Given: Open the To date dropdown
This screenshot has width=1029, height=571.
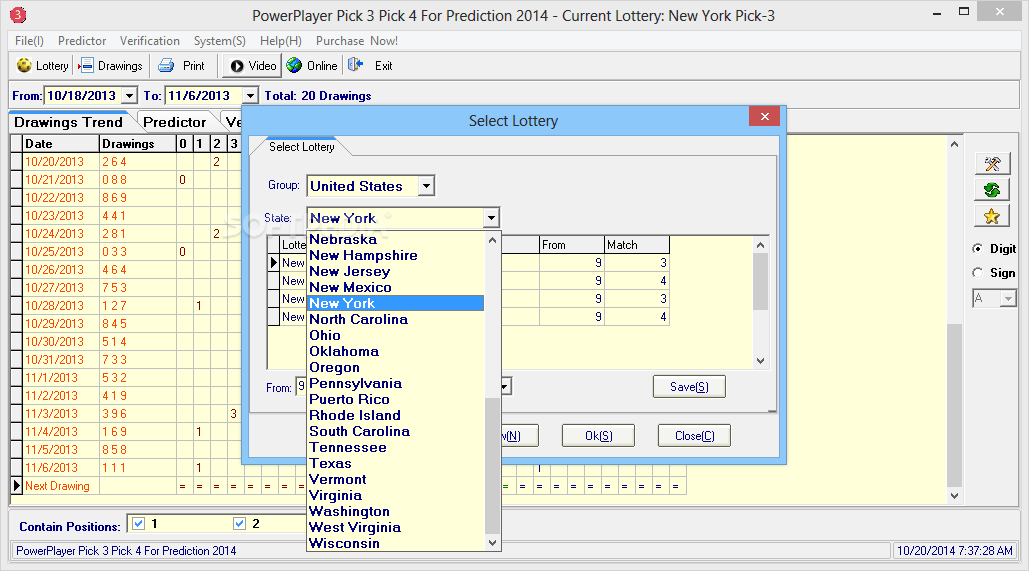Looking at the screenshot, I should click(x=250, y=96).
